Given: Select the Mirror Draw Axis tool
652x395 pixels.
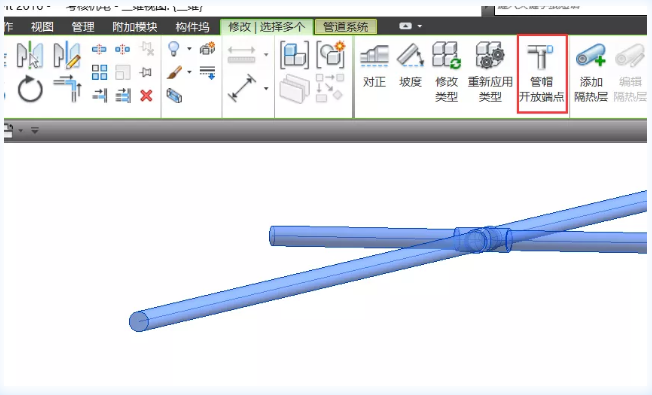Looking at the screenshot, I should pos(67,55).
